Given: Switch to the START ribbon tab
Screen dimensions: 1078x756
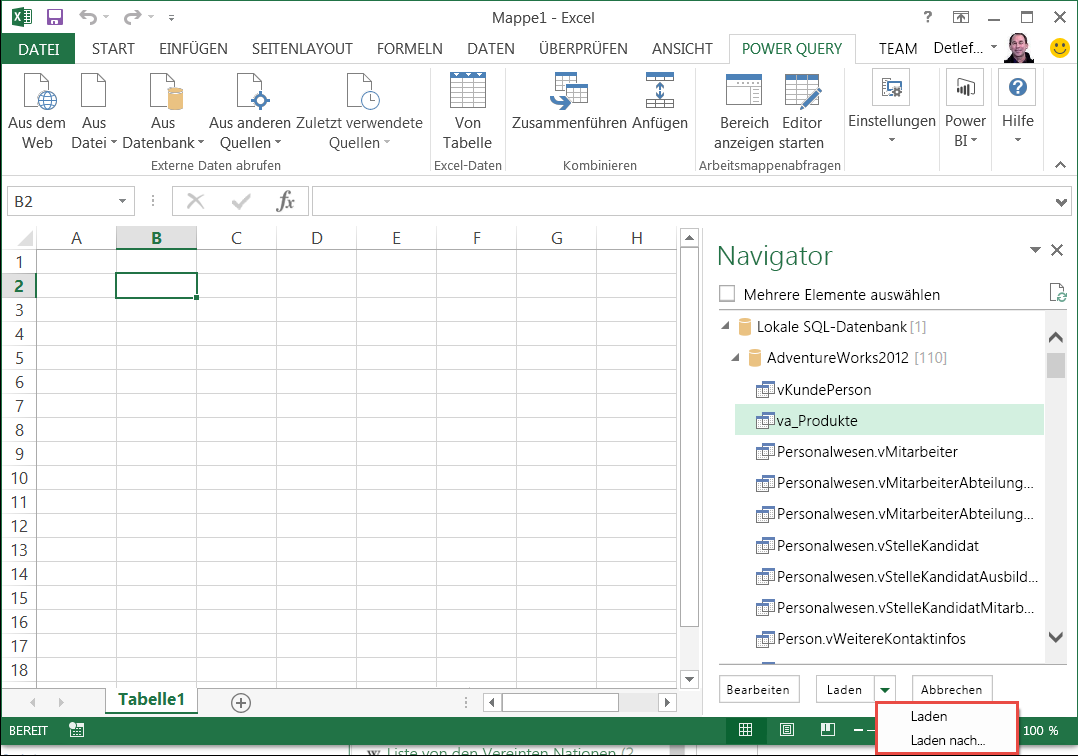Looking at the screenshot, I should (113, 49).
